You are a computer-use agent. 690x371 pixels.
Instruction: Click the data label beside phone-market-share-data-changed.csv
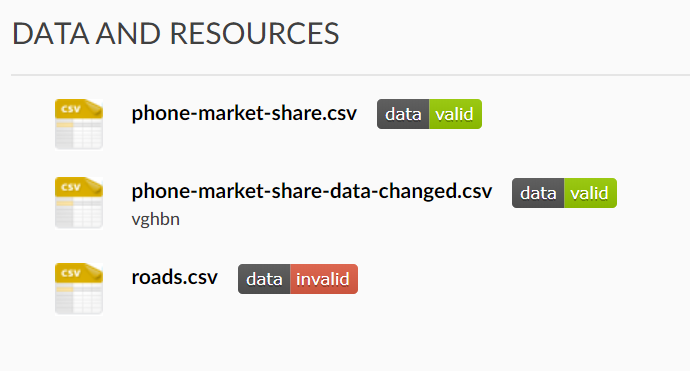click(x=538, y=193)
